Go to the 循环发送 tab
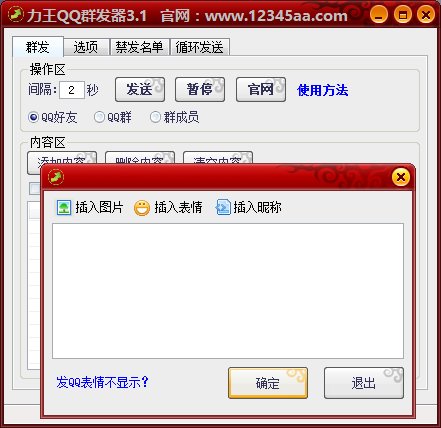The image size is (441, 428). 200,47
